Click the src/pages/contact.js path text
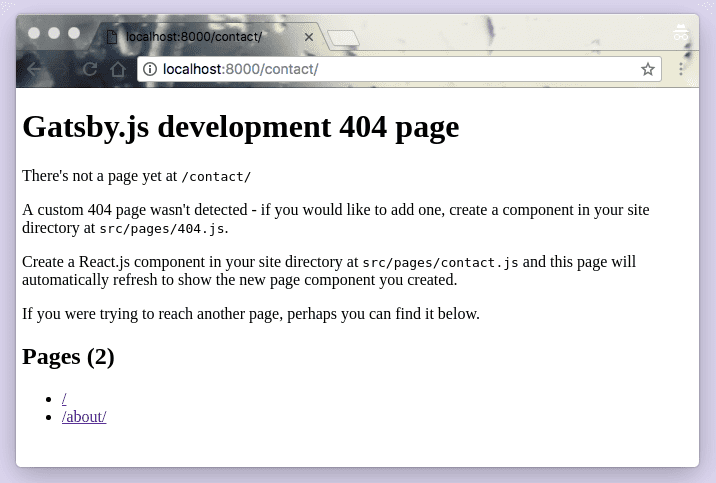This screenshot has width=716, height=483. (440, 262)
